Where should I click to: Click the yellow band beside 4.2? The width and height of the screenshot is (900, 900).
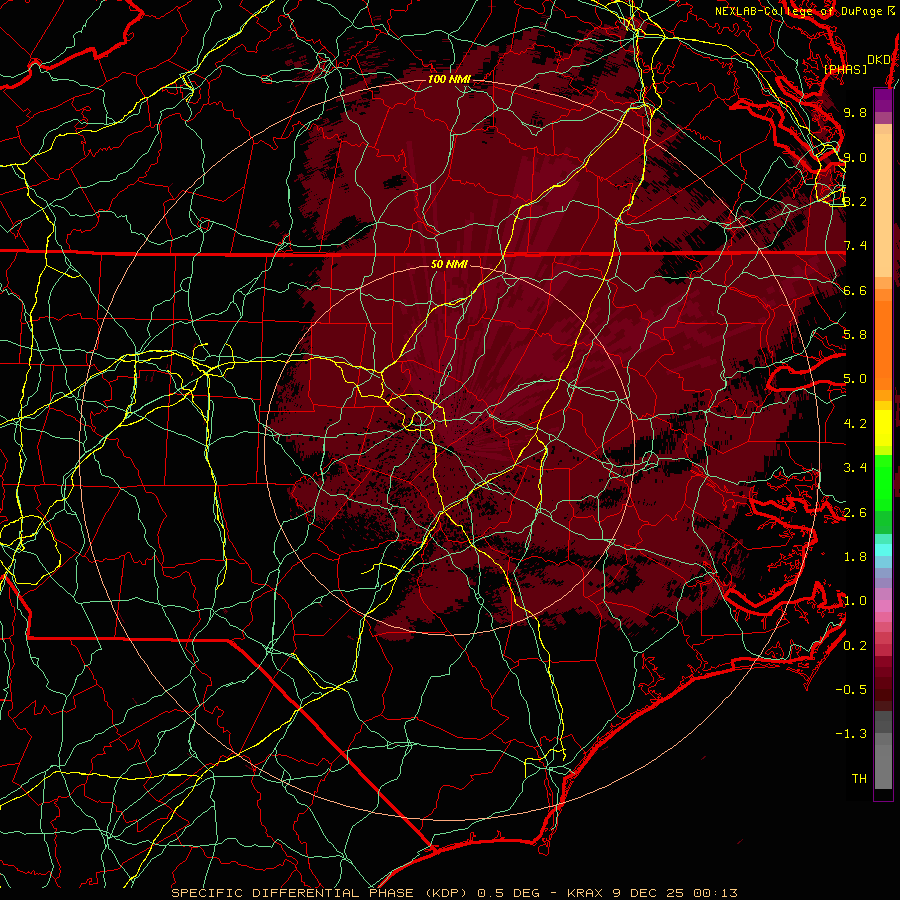[x=883, y=428]
